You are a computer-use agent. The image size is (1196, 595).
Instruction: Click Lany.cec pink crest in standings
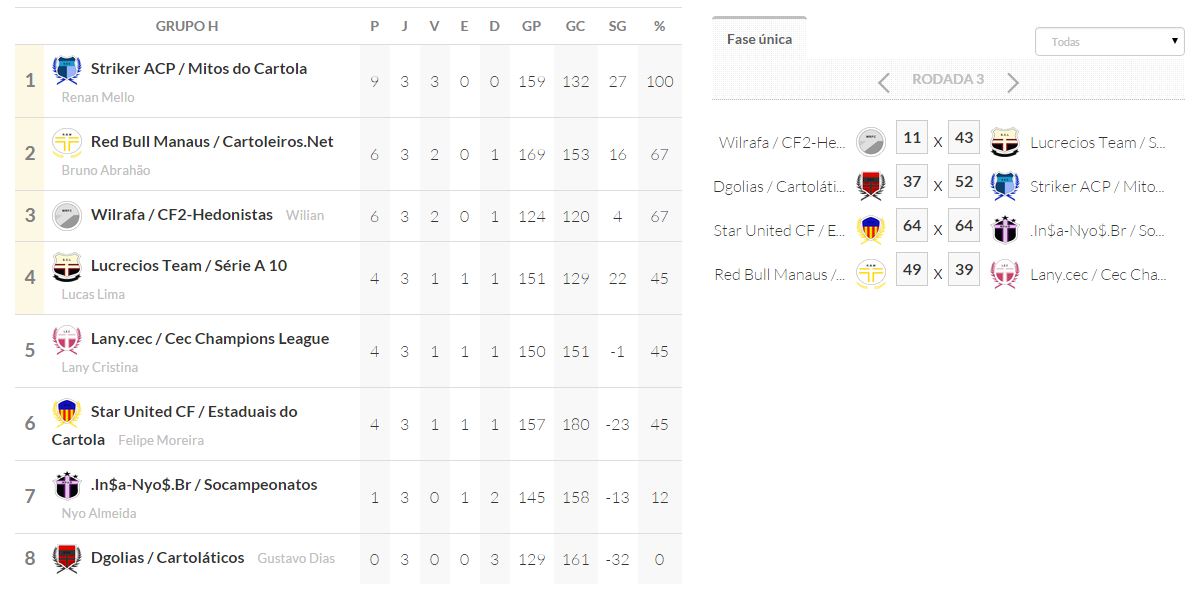[67, 340]
